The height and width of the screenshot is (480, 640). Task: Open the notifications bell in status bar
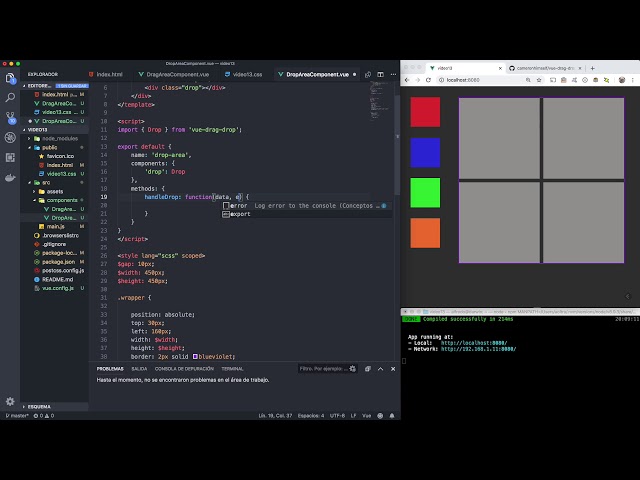(x=392, y=416)
